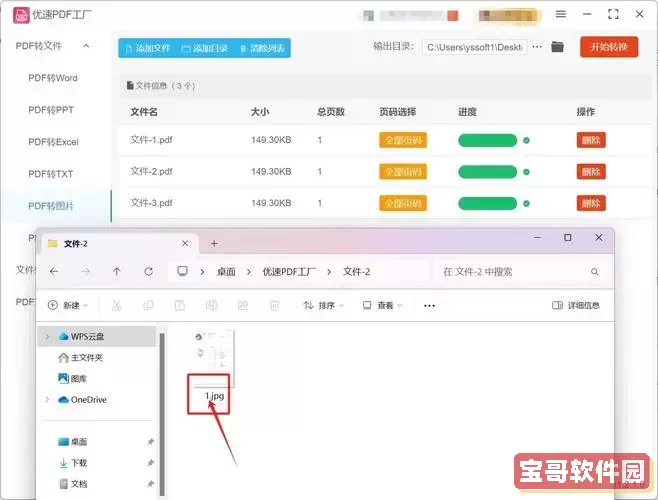
Task: Click the 添加文件 button
Action: tap(148, 48)
